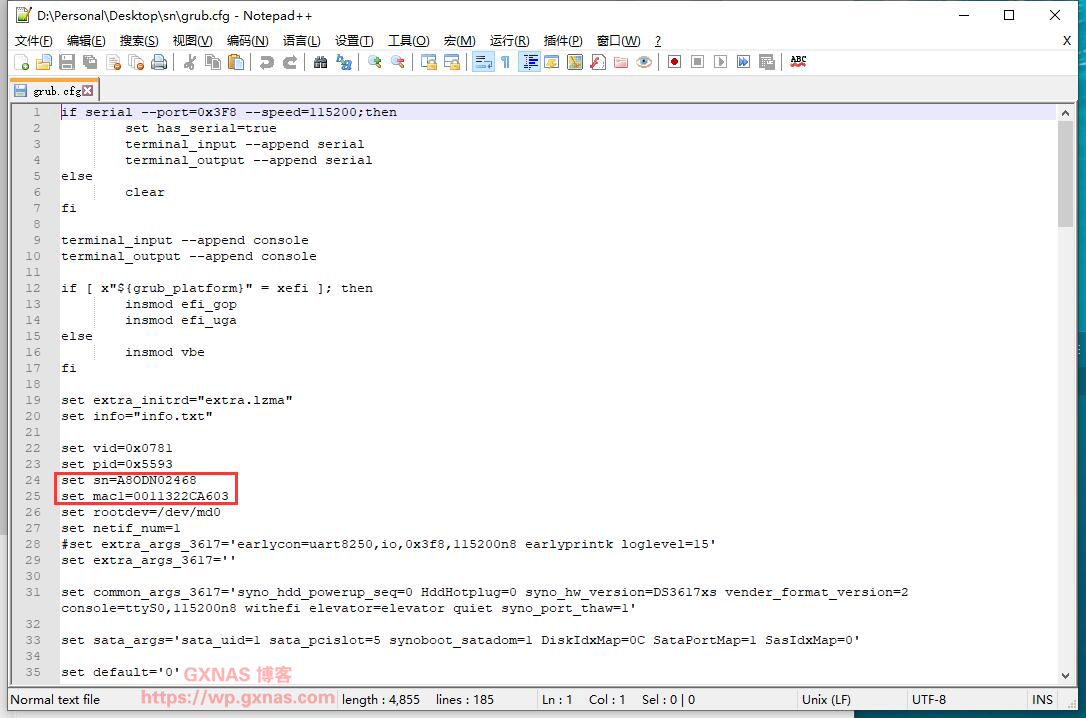Open the 编码(N) menu
Screen dimensions: 1086x718
[247, 40]
